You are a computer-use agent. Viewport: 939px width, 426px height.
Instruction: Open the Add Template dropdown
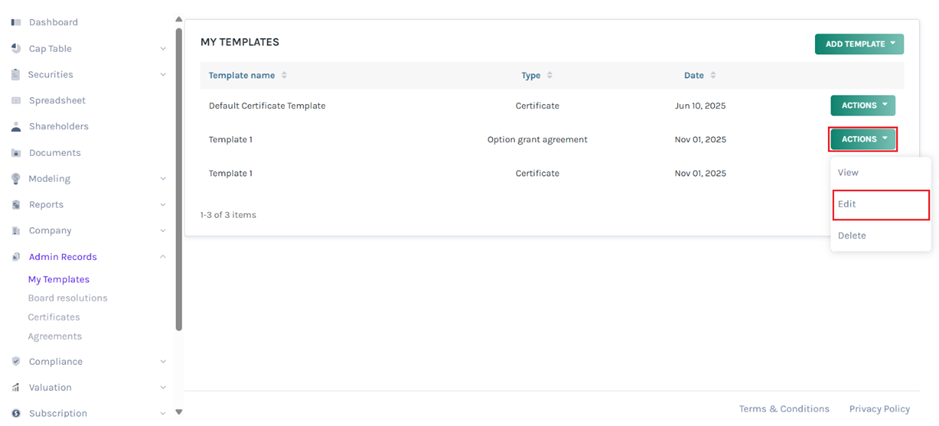click(859, 44)
